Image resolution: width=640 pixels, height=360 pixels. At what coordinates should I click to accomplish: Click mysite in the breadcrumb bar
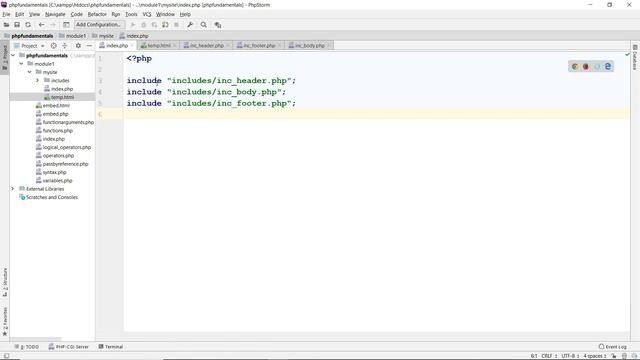tap(103, 36)
